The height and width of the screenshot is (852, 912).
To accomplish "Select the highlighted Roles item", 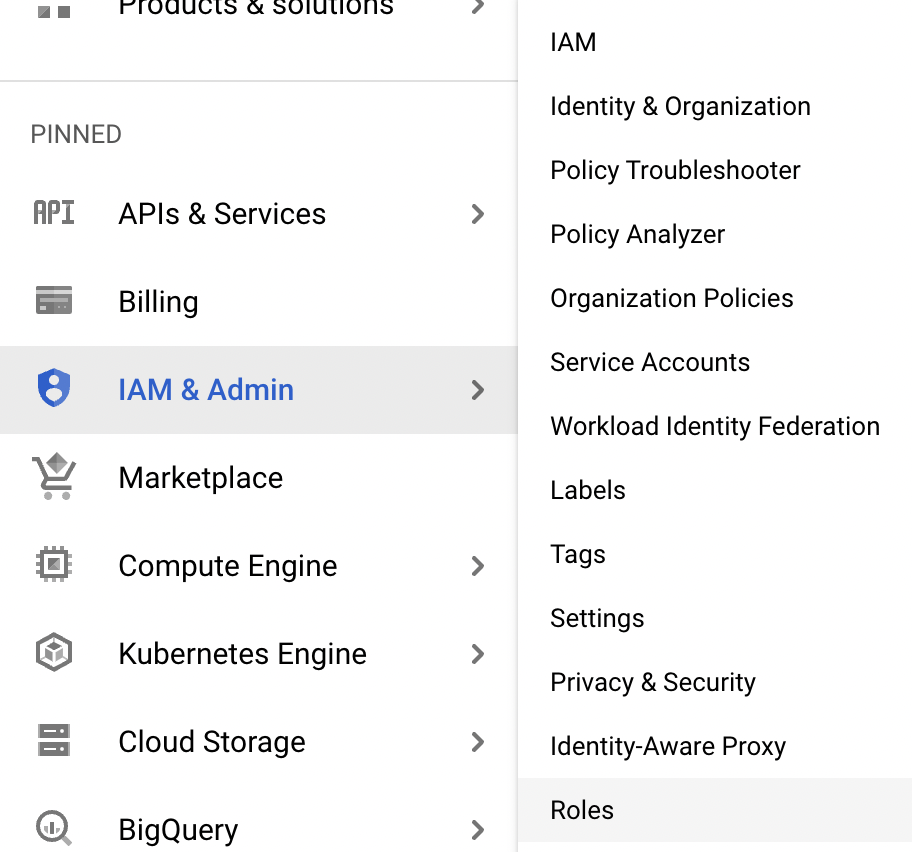I will click(715, 810).
